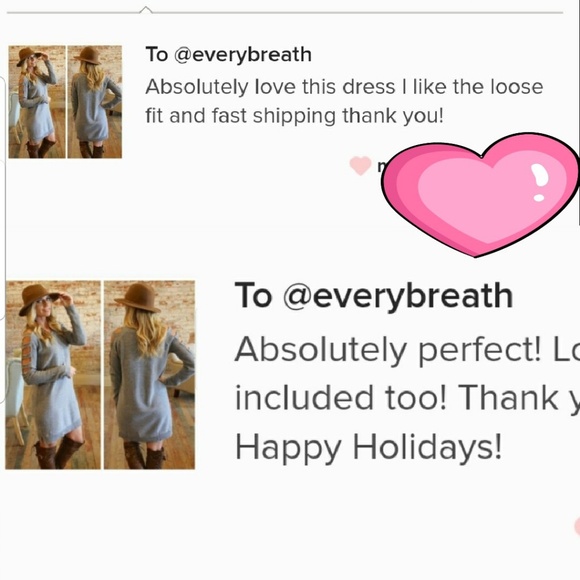The width and height of the screenshot is (580, 580).
Task: Open large front-view photo of woman holding hat
Action: click(53, 375)
